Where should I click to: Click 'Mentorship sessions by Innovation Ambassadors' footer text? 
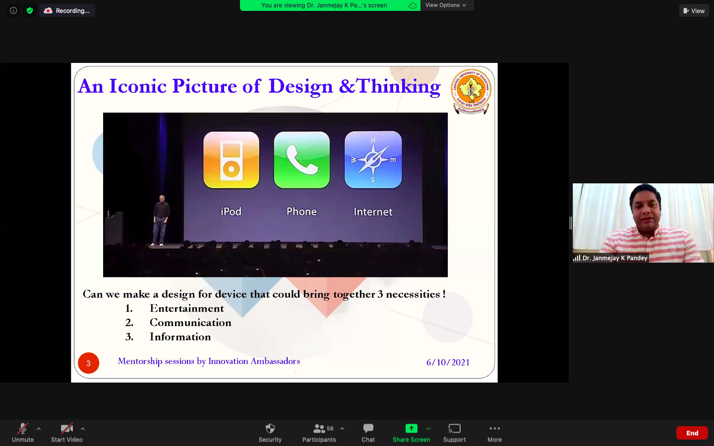point(209,361)
